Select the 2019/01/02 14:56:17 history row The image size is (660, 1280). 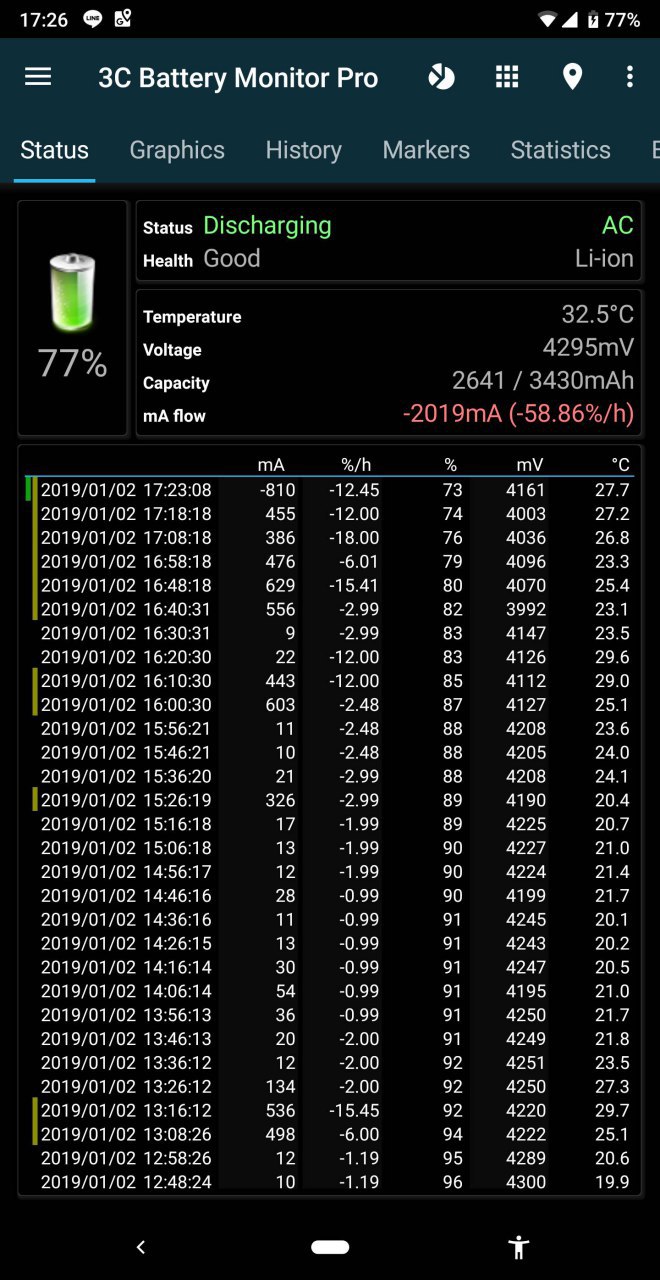click(330, 872)
